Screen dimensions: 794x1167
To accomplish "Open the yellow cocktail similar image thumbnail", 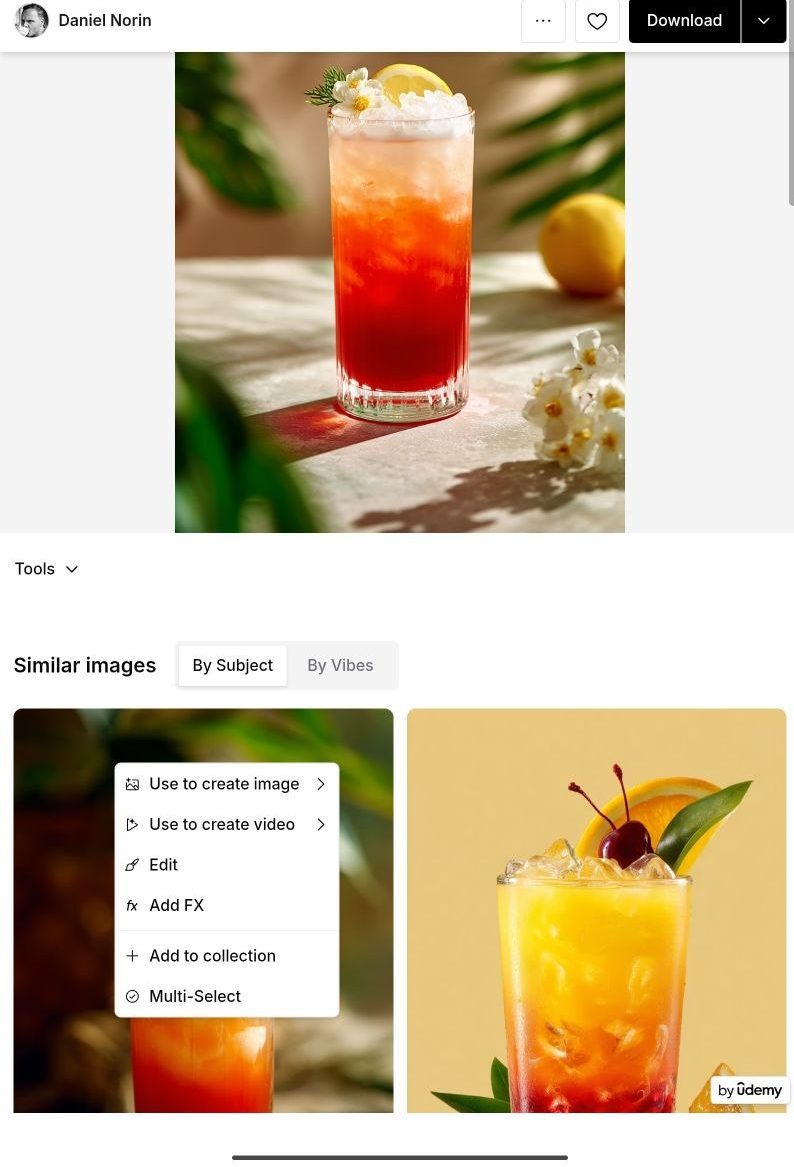I will pyautogui.click(x=596, y=910).
